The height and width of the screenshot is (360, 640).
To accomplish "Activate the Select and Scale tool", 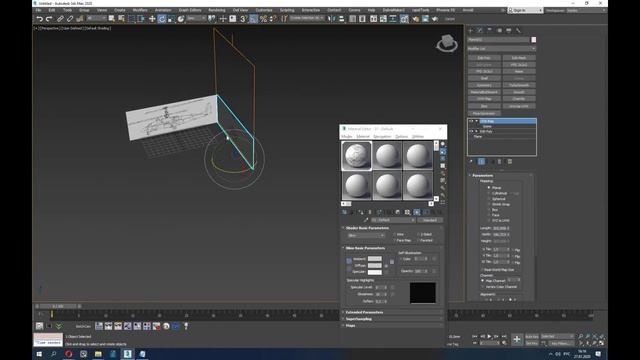I will (x=171, y=19).
